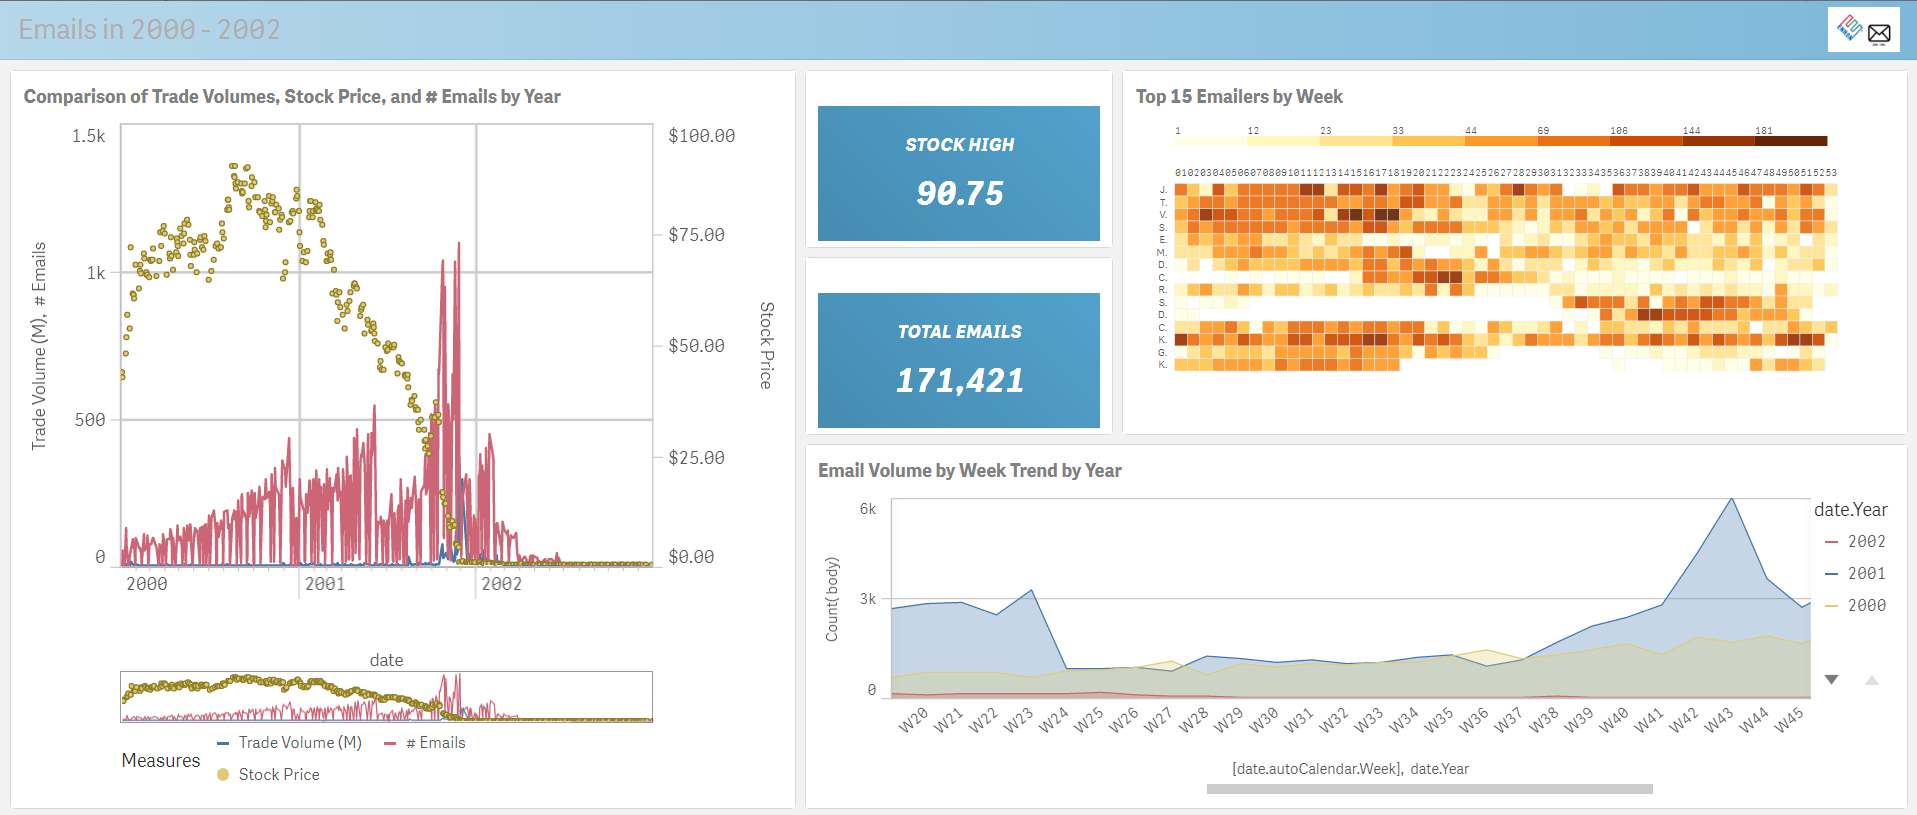Click the 'R.' emailer row label in heatmap
This screenshot has width=1917, height=815.
[x=1163, y=290]
